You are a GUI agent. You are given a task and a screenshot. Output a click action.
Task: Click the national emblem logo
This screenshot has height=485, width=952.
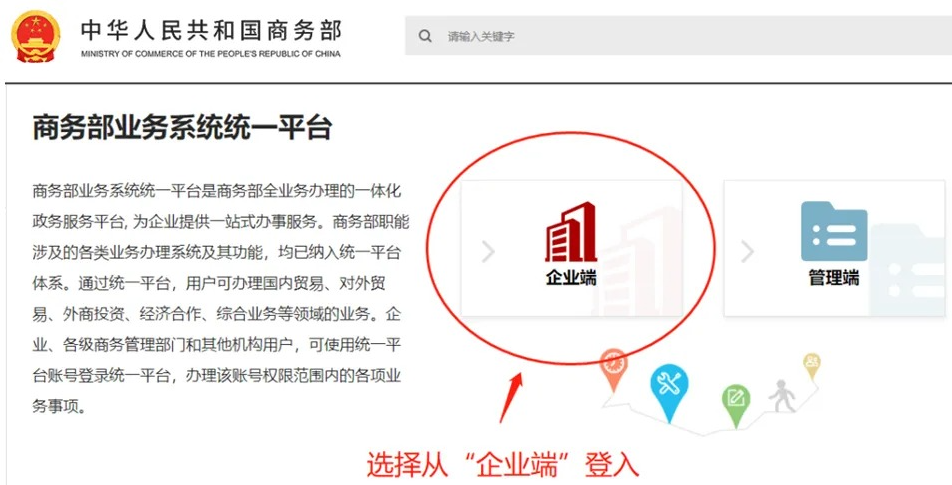36,37
